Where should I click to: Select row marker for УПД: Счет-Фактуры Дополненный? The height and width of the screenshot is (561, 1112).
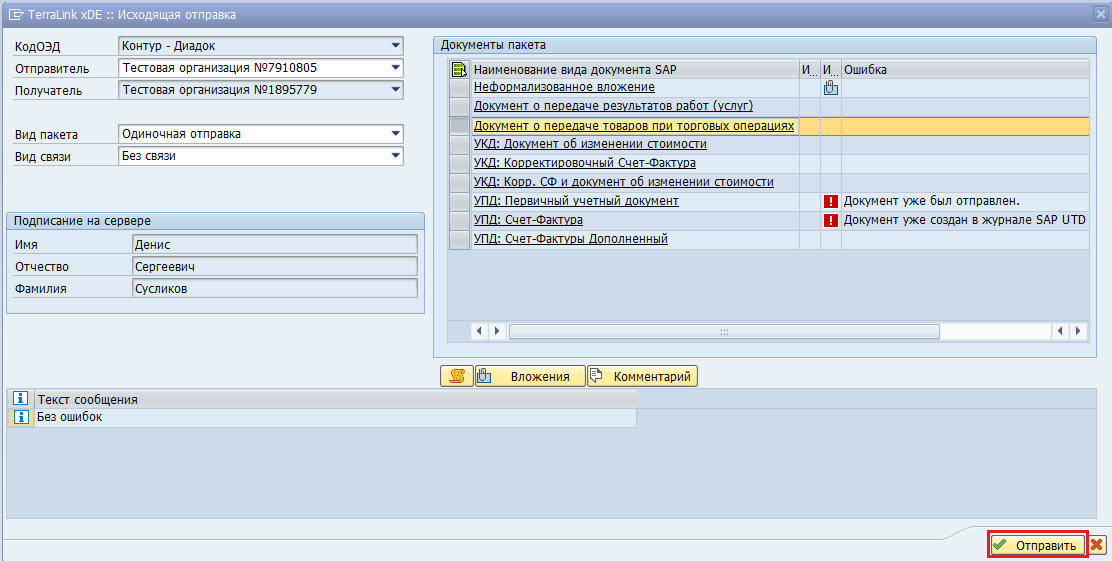click(458, 239)
